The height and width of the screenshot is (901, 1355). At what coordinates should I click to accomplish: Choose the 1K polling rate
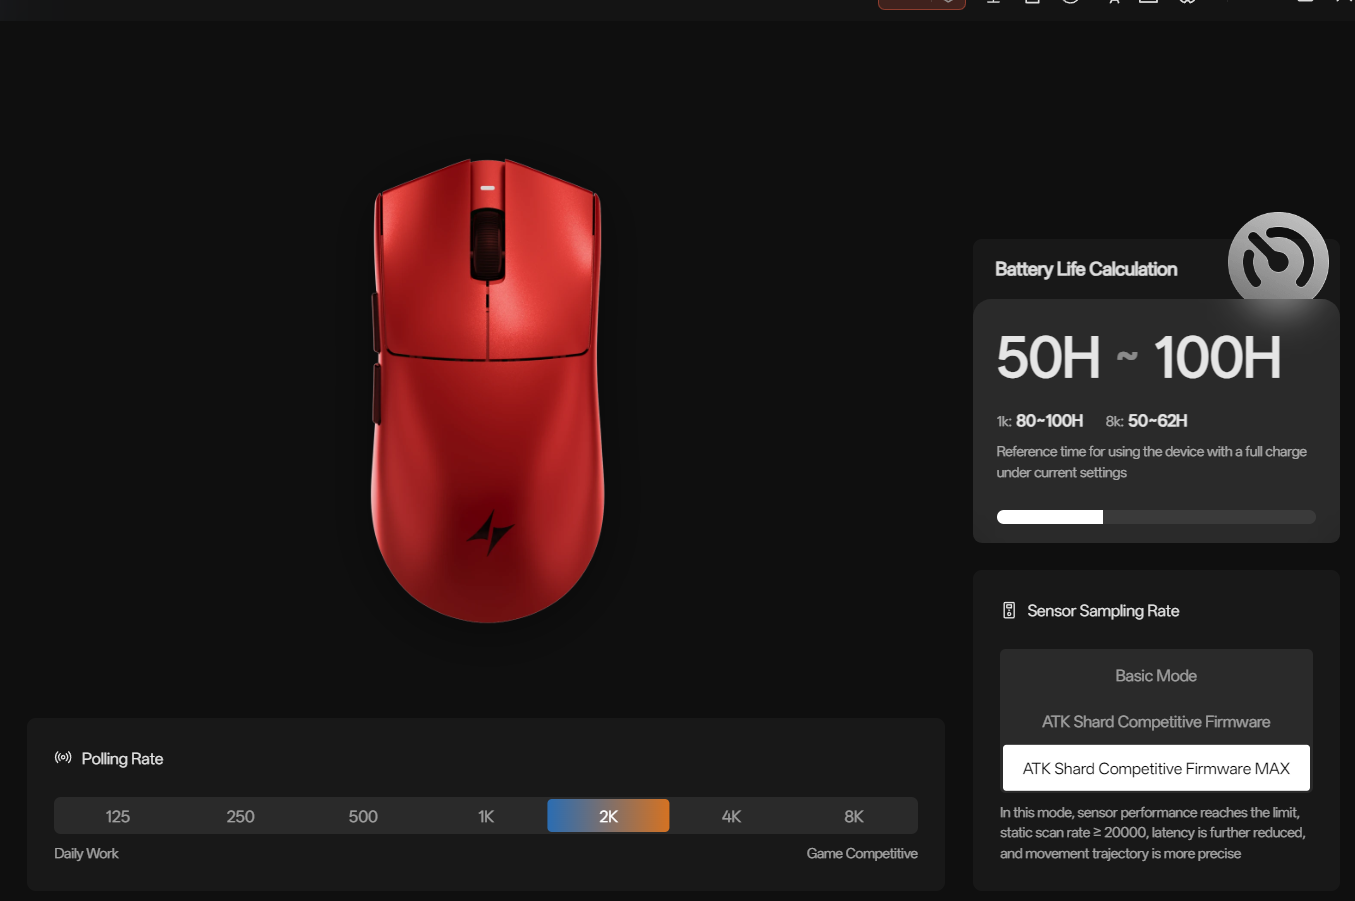pos(486,816)
